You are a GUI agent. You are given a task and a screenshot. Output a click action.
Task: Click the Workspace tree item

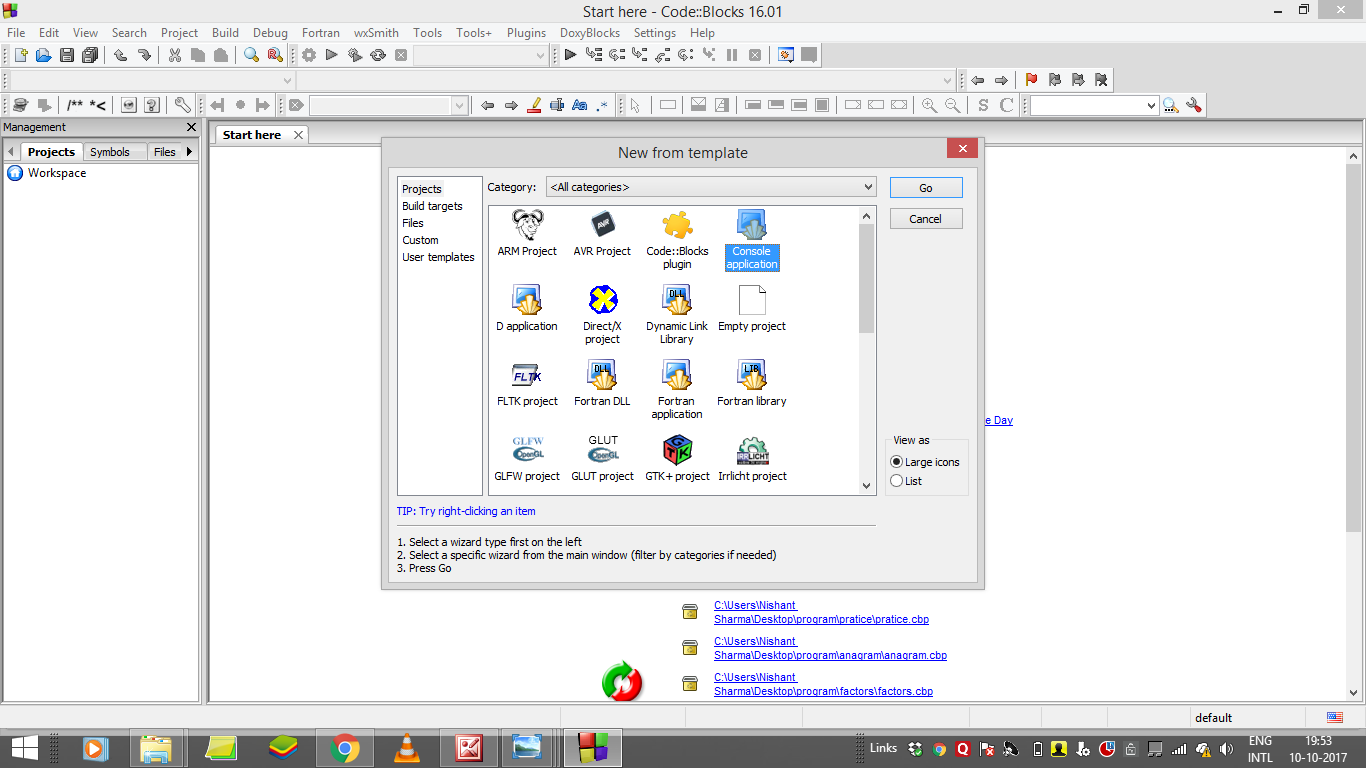57,173
